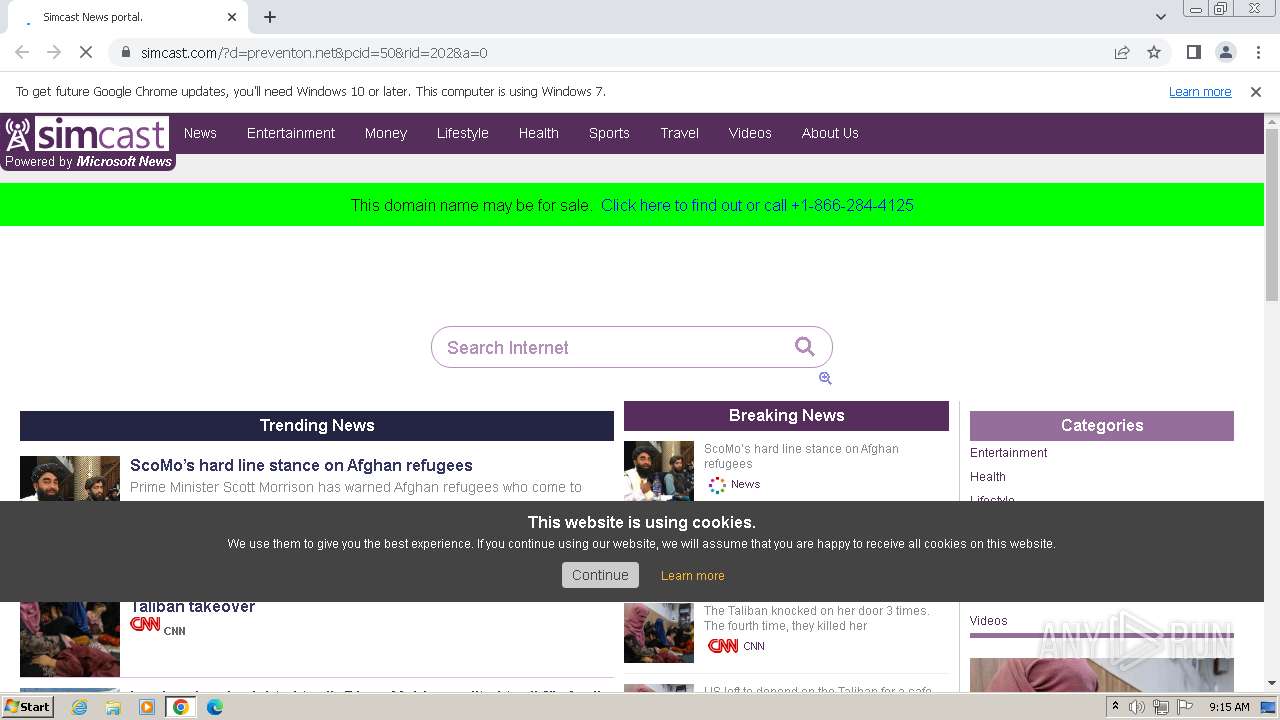The height and width of the screenshot is (720, 1280).
Task: Open the About Us page
Action: 830,133
